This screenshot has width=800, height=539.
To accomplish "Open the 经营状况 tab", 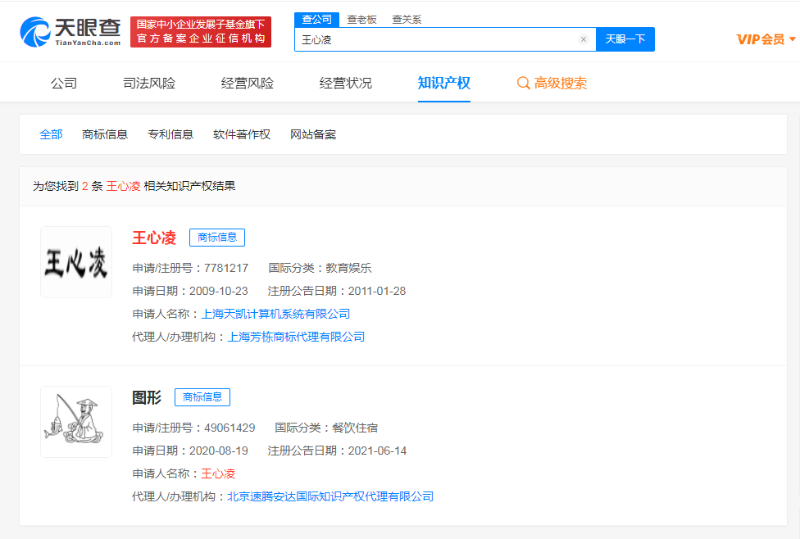I will coord(345,83).
